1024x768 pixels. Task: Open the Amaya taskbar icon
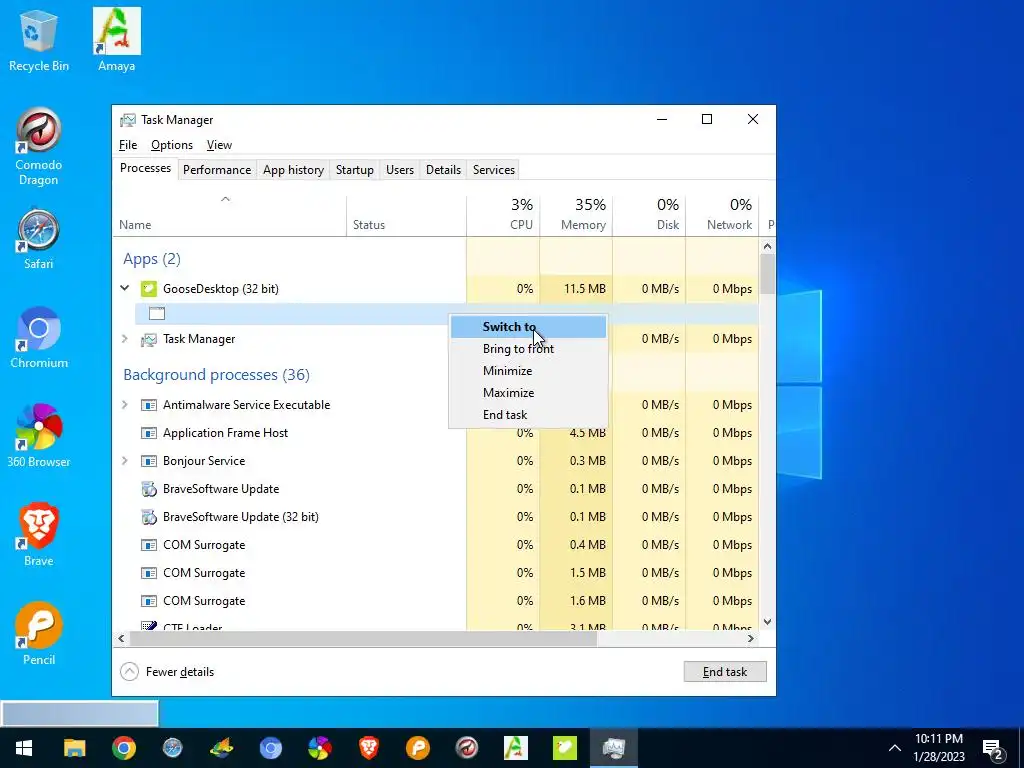click(x=515, y=748)
